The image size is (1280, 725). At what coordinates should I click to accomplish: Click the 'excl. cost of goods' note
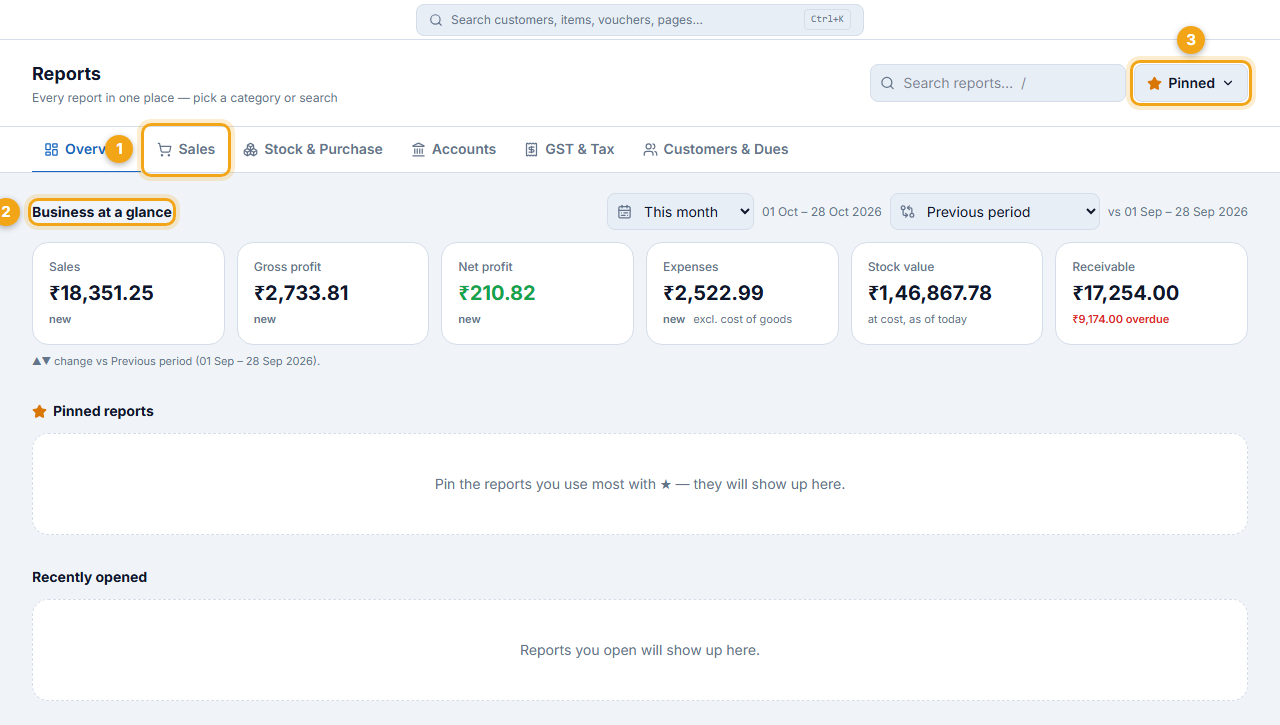click(743, 320)
